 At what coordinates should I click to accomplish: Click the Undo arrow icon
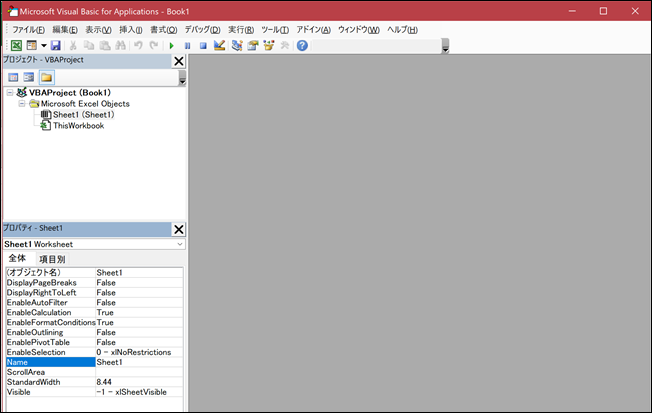(x=138, y=45)
